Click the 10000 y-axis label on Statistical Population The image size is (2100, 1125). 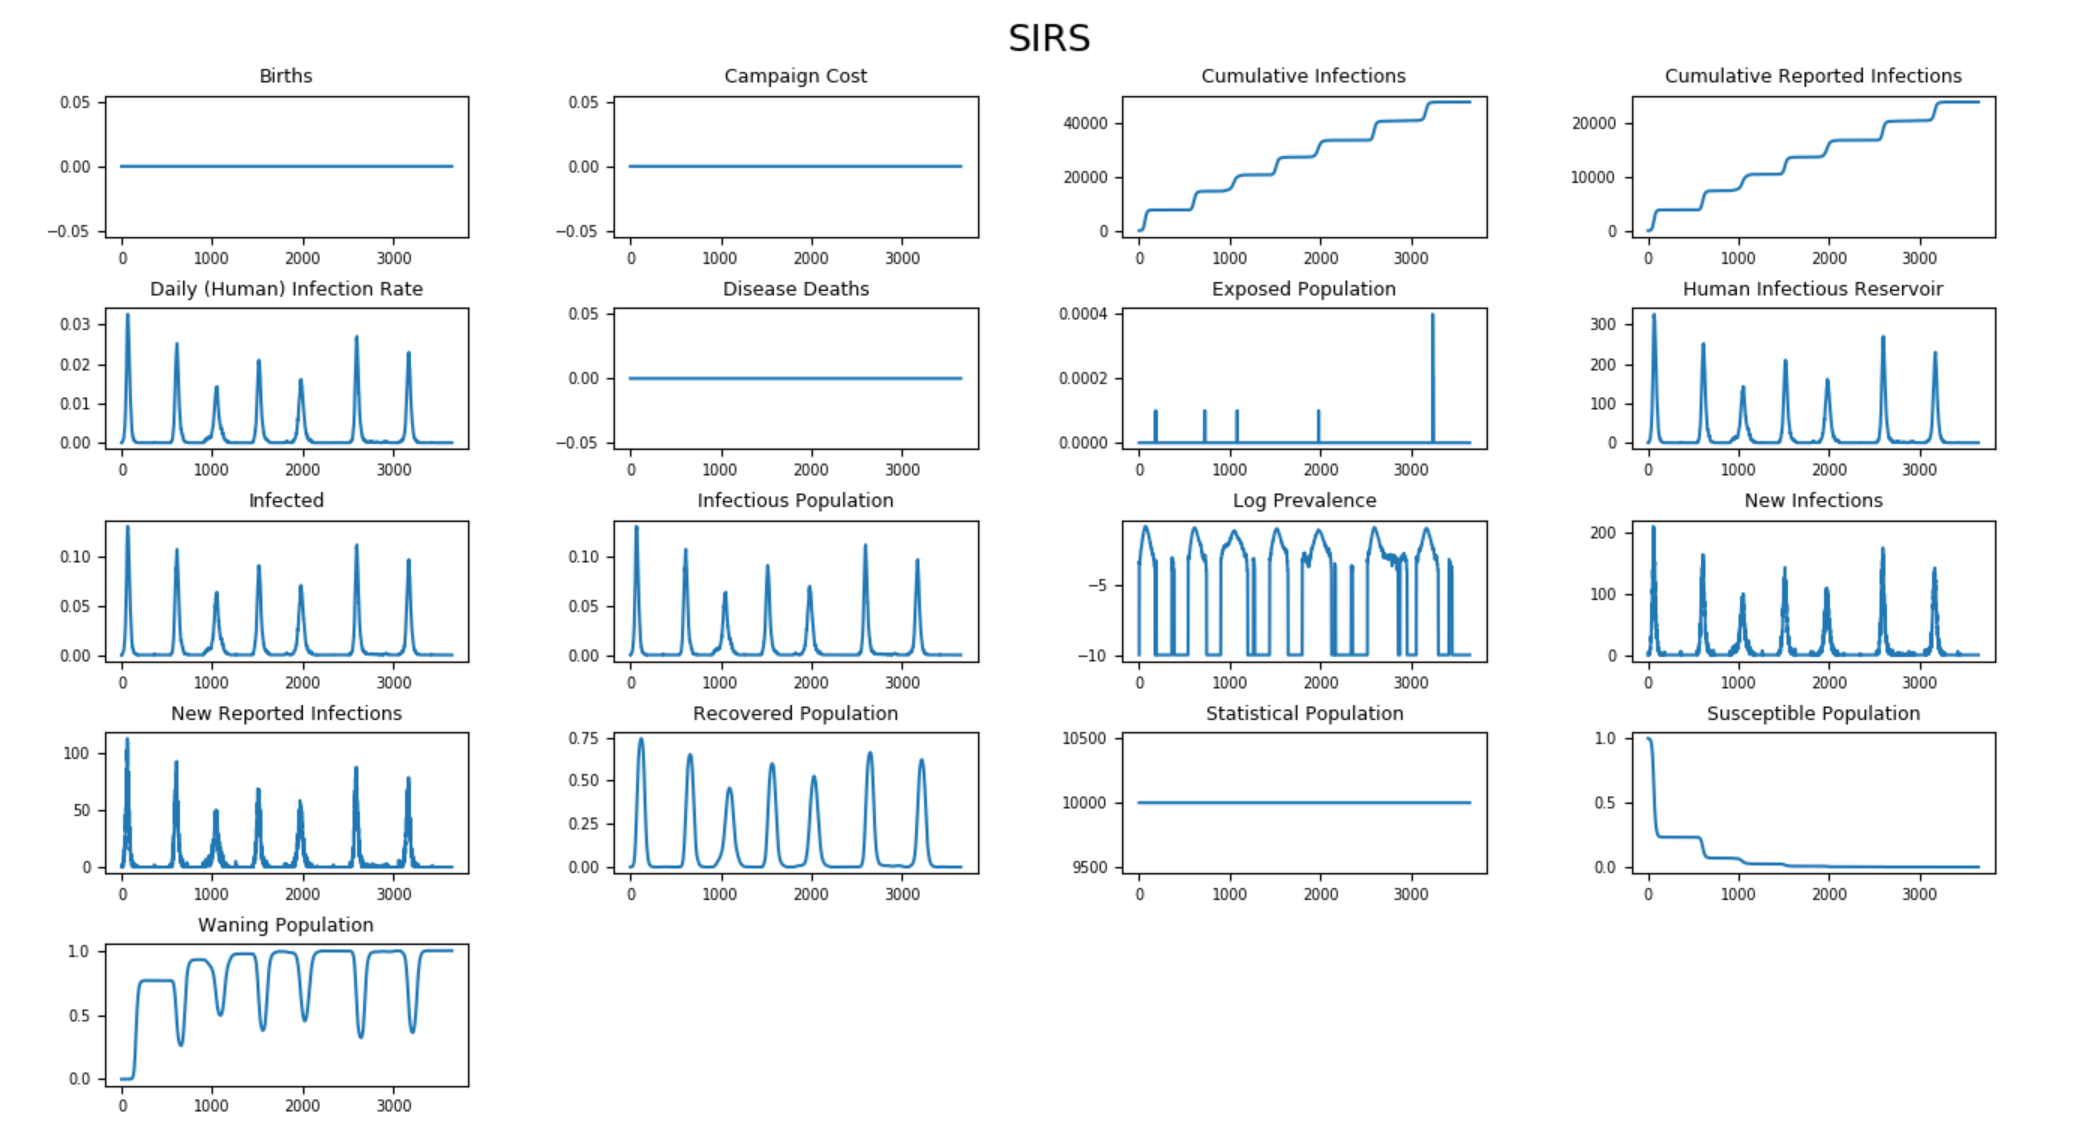pyautogui.click(x=1084, y=803)
